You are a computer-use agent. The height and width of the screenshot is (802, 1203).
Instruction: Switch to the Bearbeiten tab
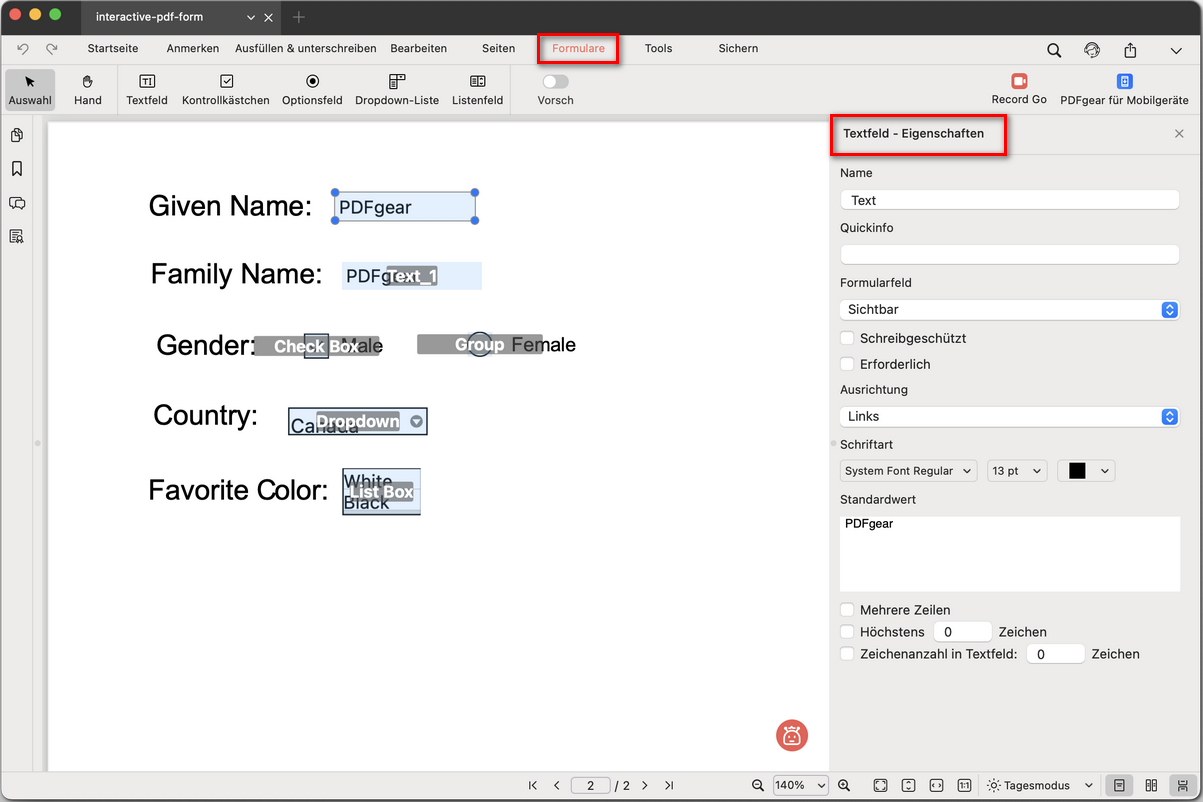(418, 48)
